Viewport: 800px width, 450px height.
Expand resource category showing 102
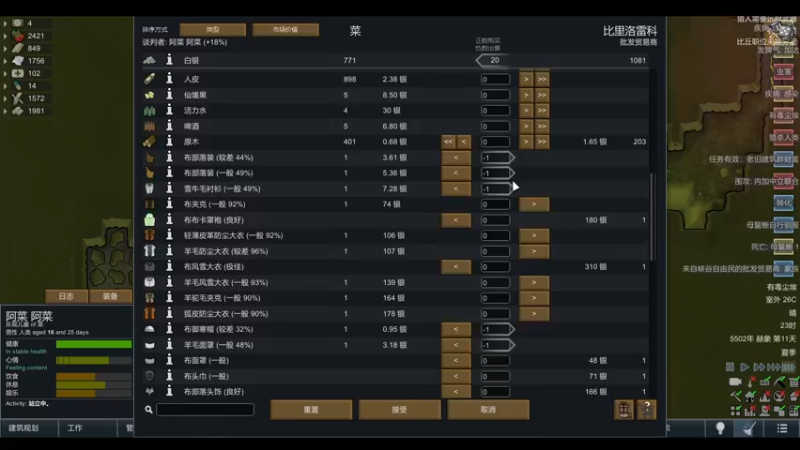point(5,73)
